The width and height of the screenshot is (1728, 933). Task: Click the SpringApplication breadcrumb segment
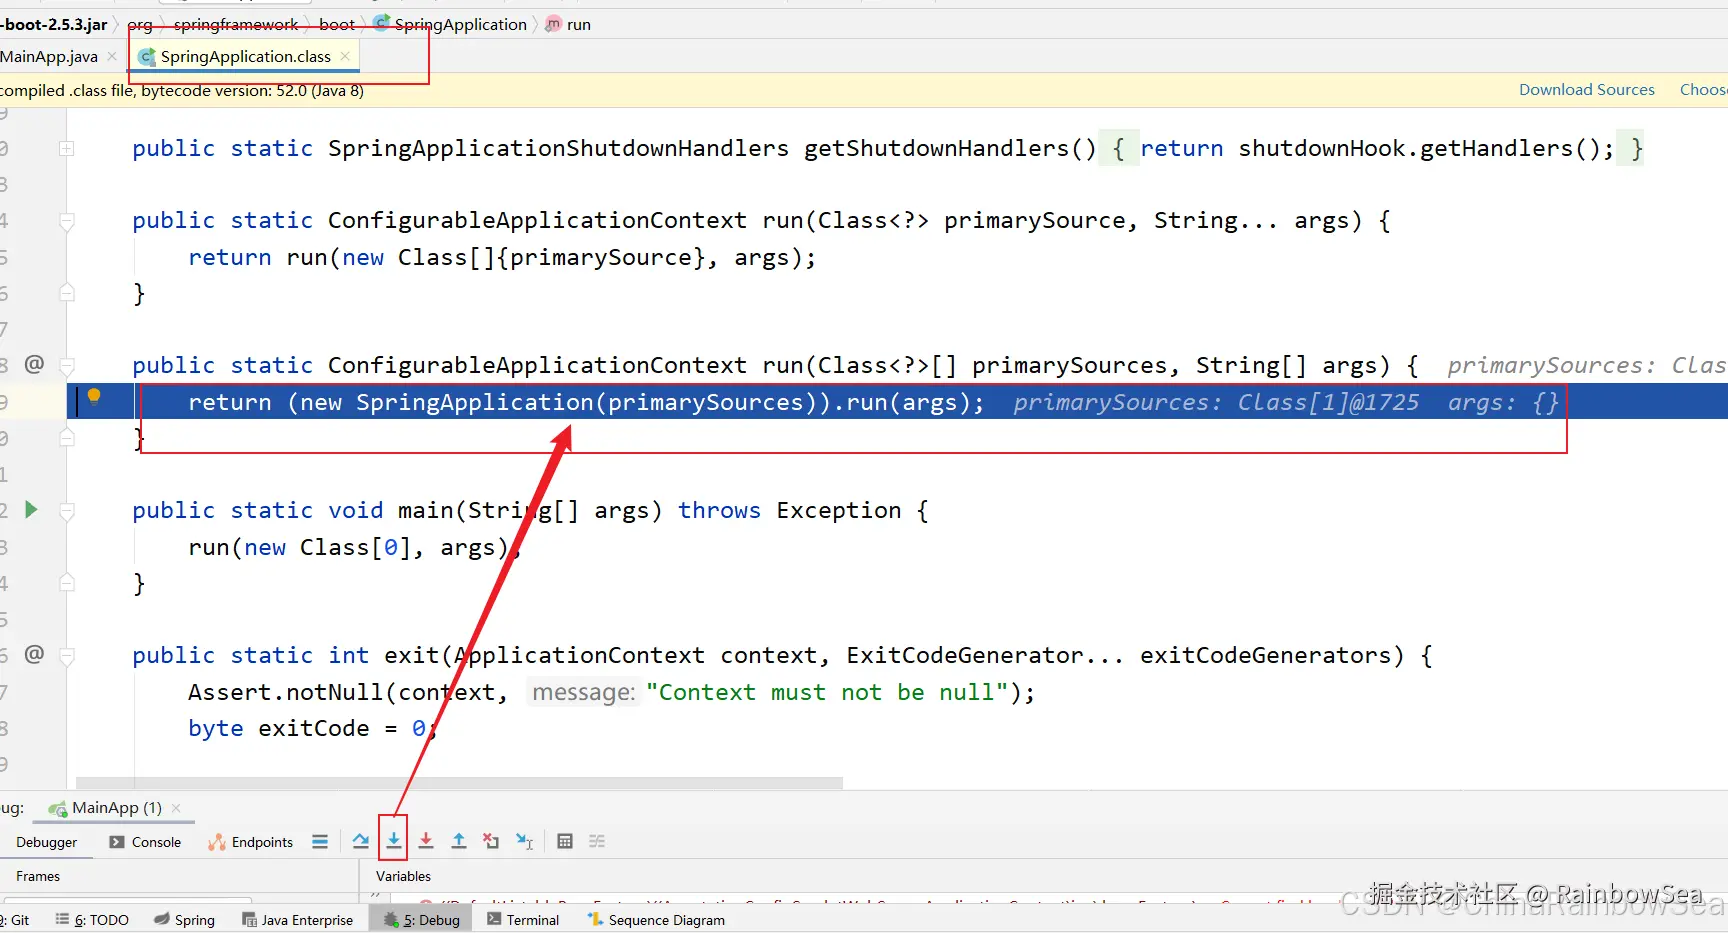[460, 24]
